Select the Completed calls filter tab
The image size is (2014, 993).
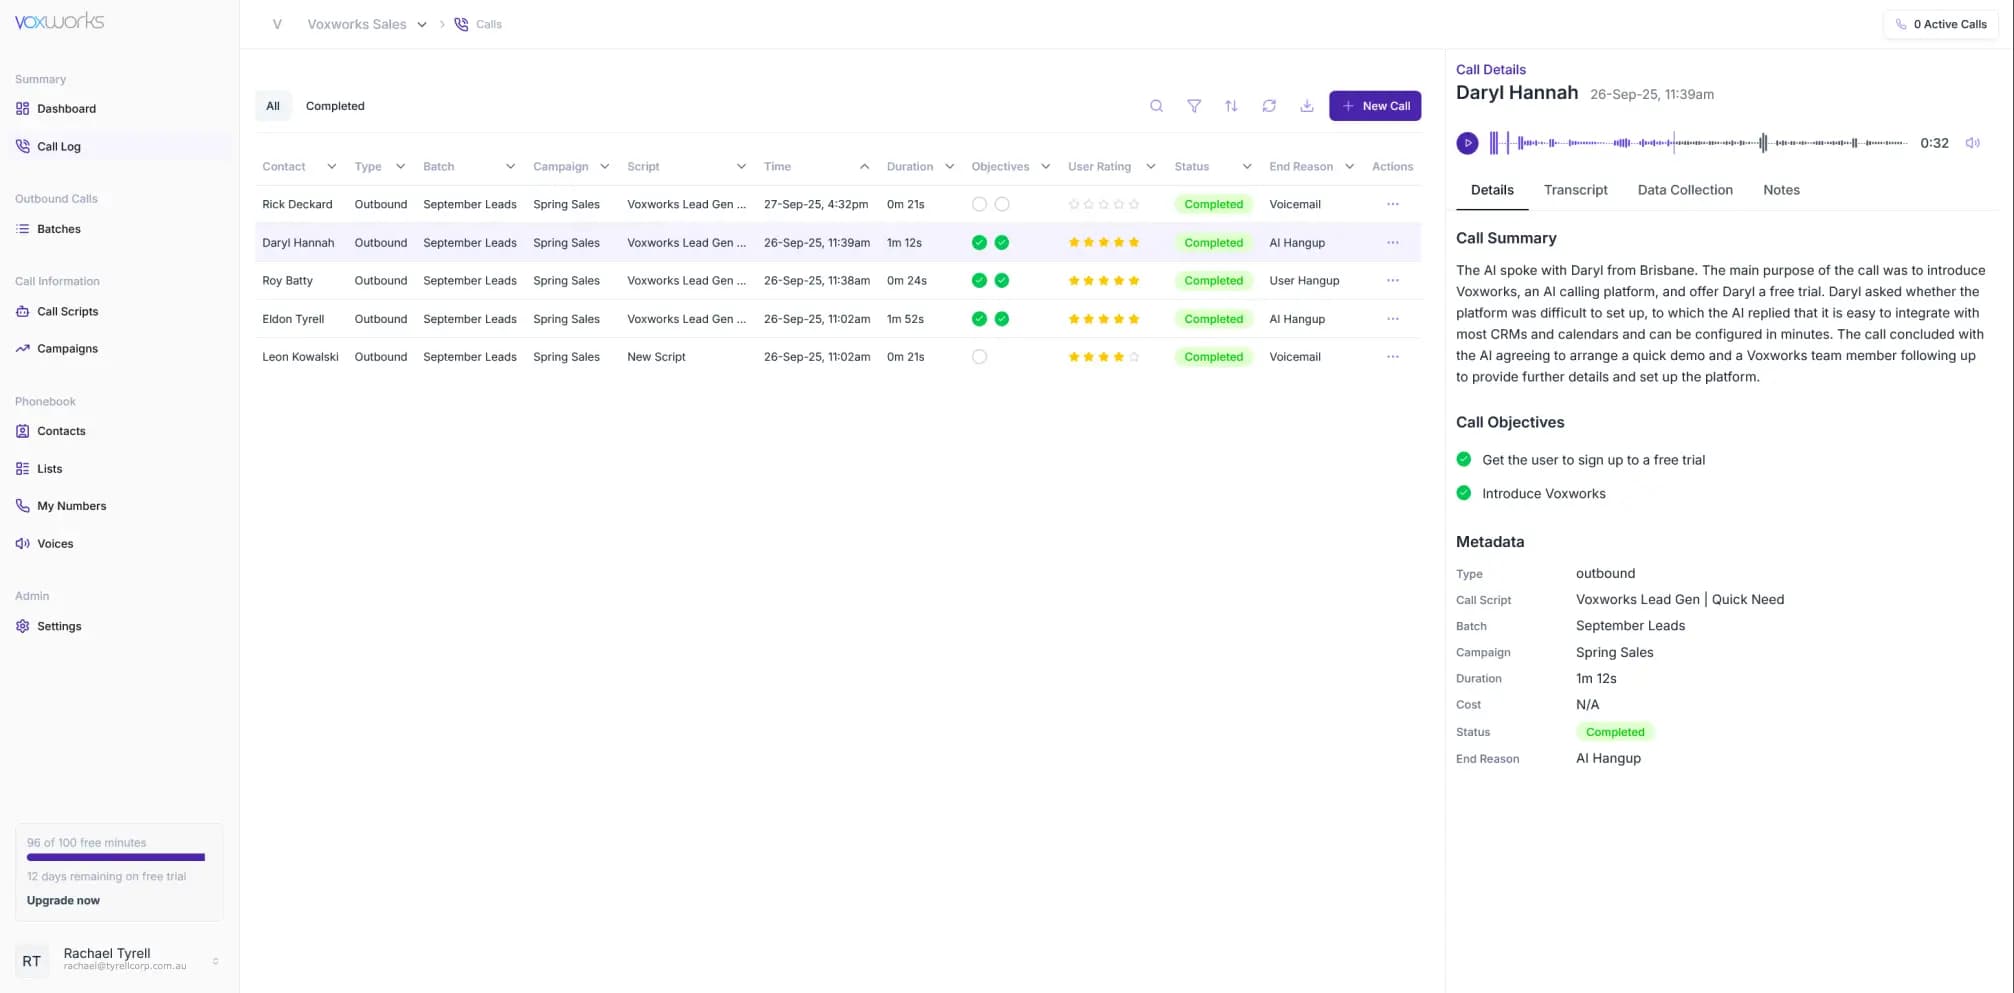coord(335,106)
